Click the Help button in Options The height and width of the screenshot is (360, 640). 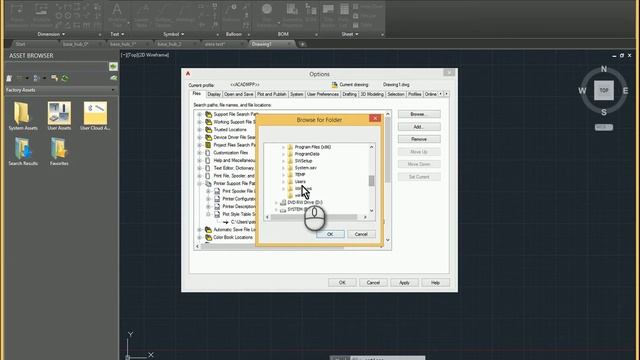point(435,282)
